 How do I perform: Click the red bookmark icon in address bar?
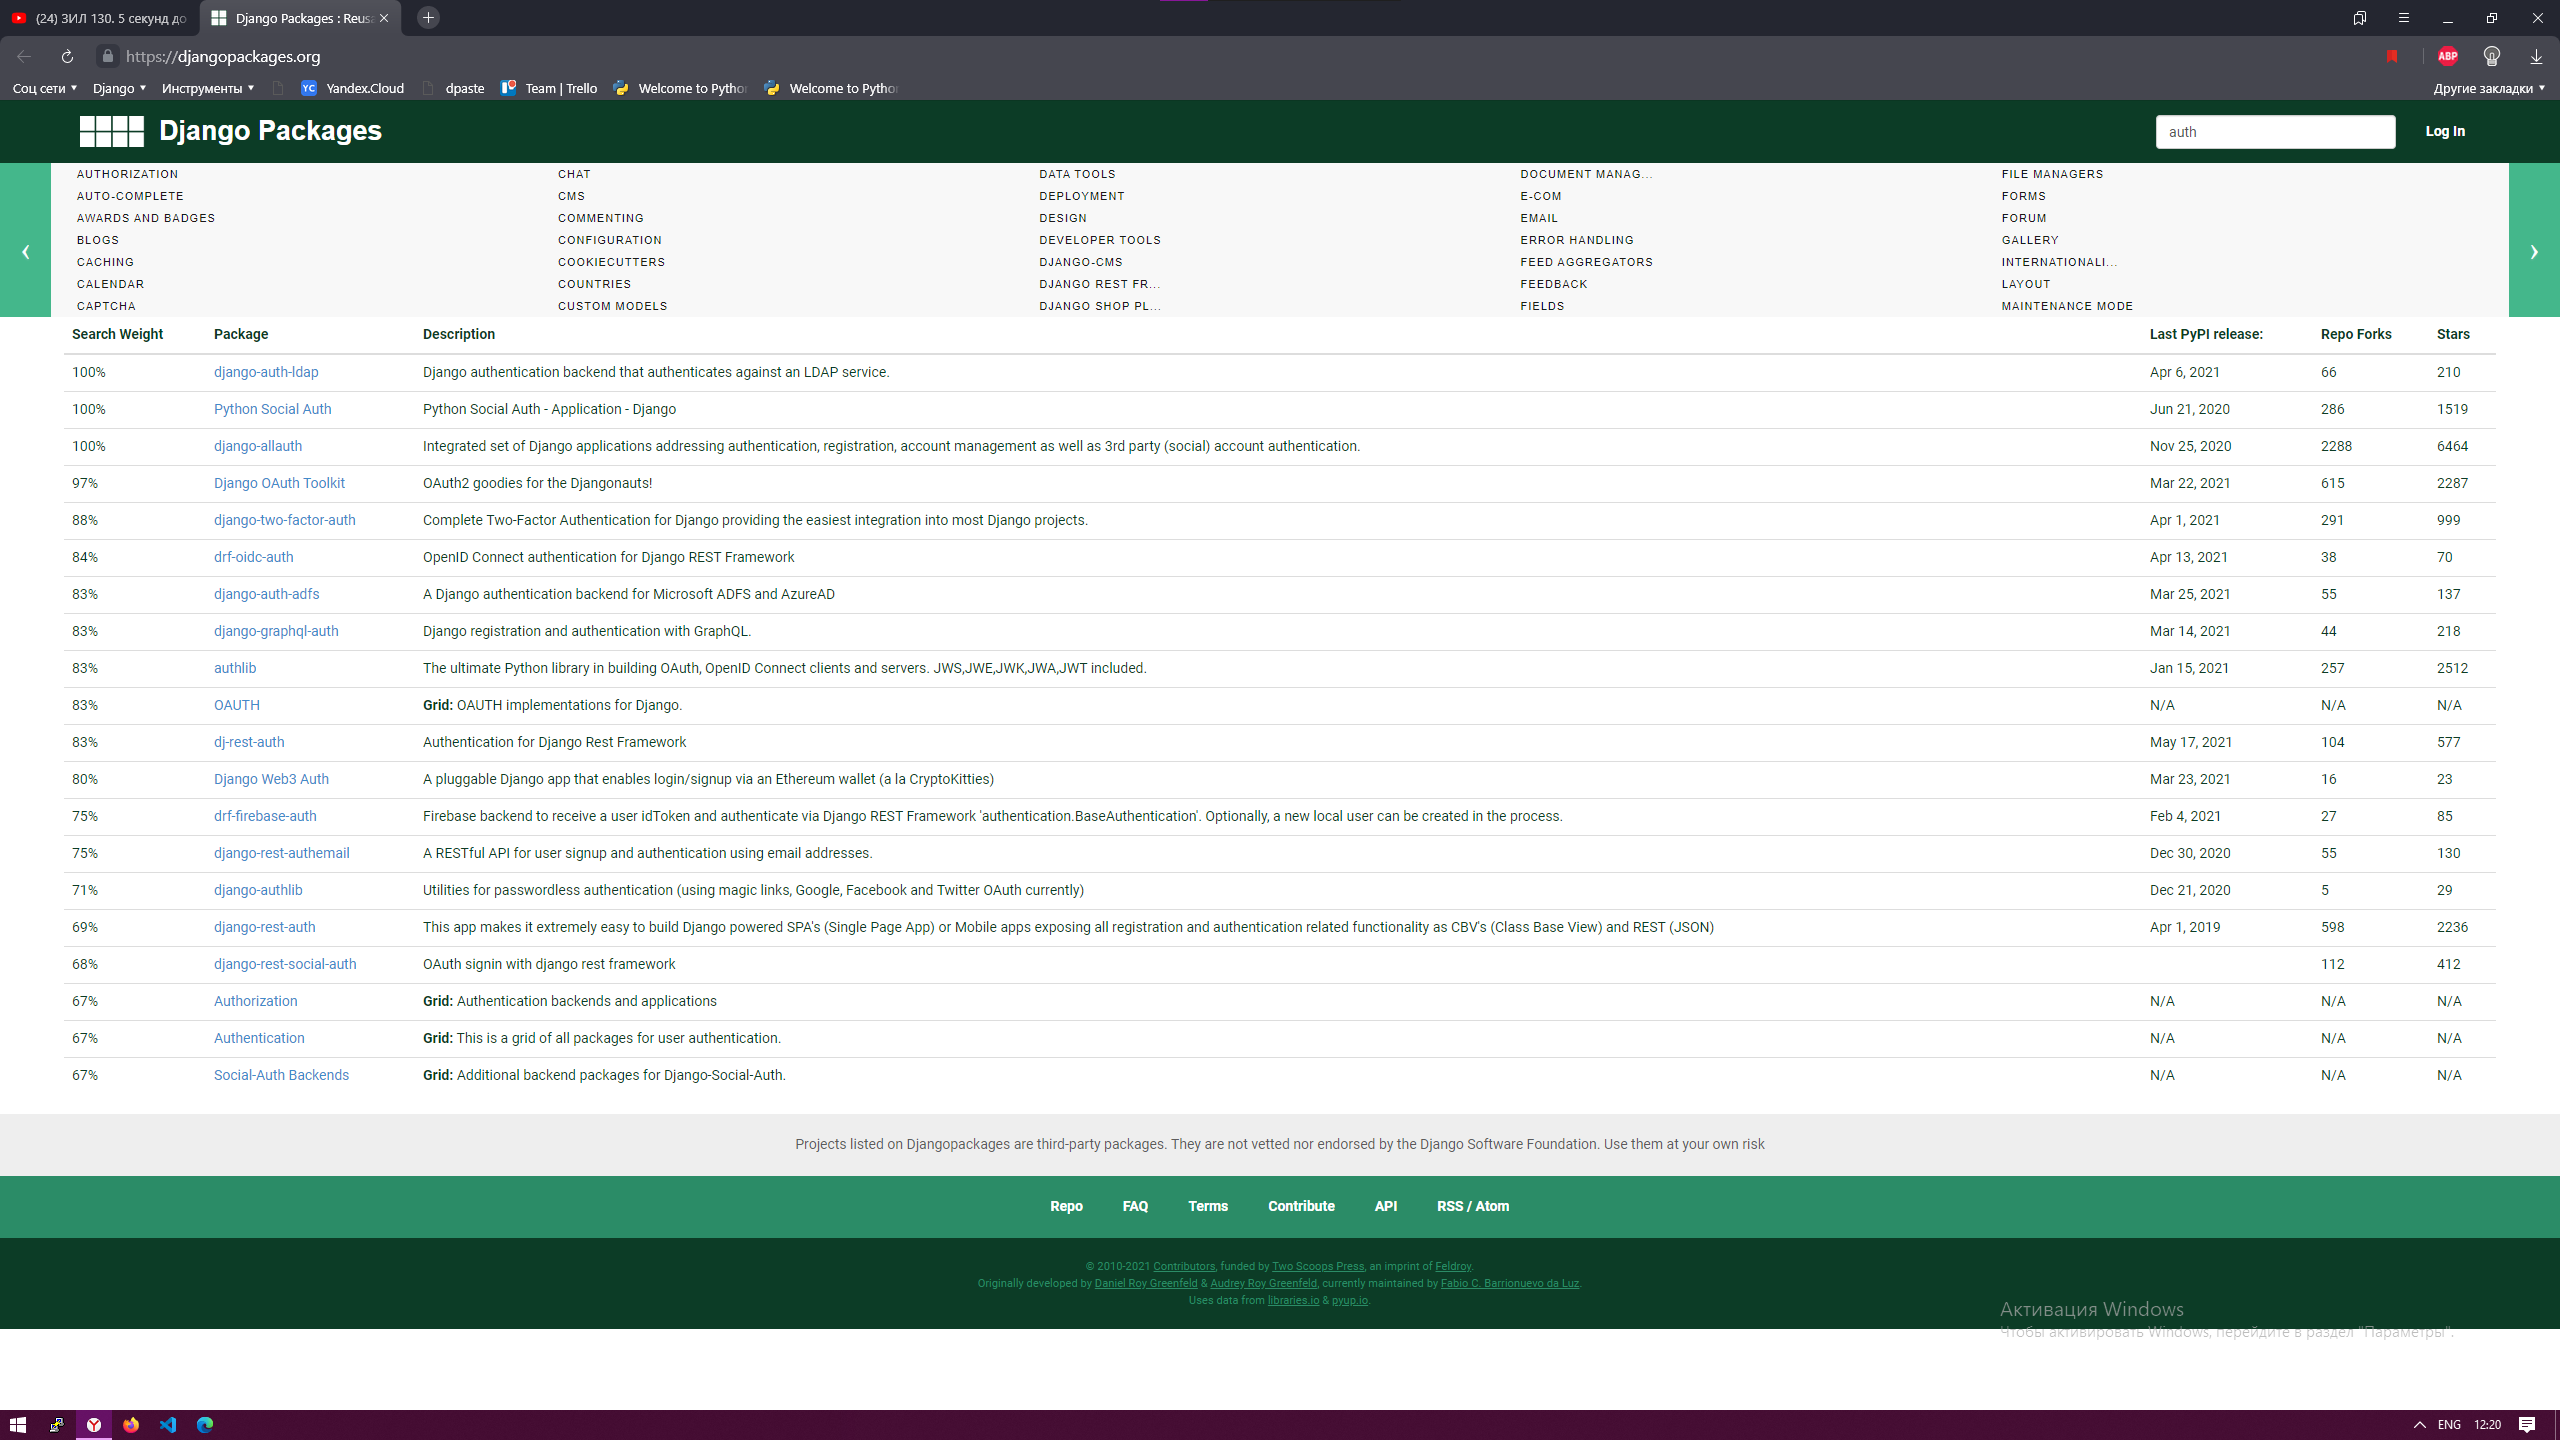[2392, 56]
